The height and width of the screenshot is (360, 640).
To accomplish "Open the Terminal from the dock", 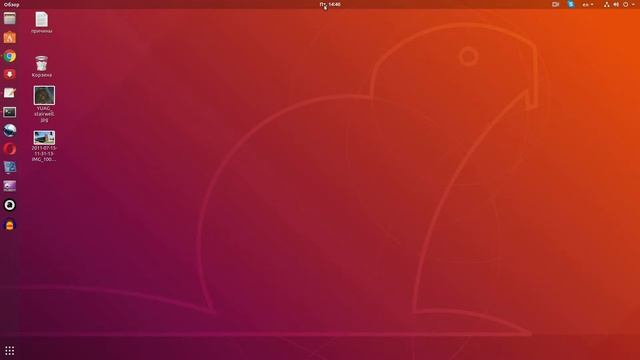I will [x=10, y=112].
